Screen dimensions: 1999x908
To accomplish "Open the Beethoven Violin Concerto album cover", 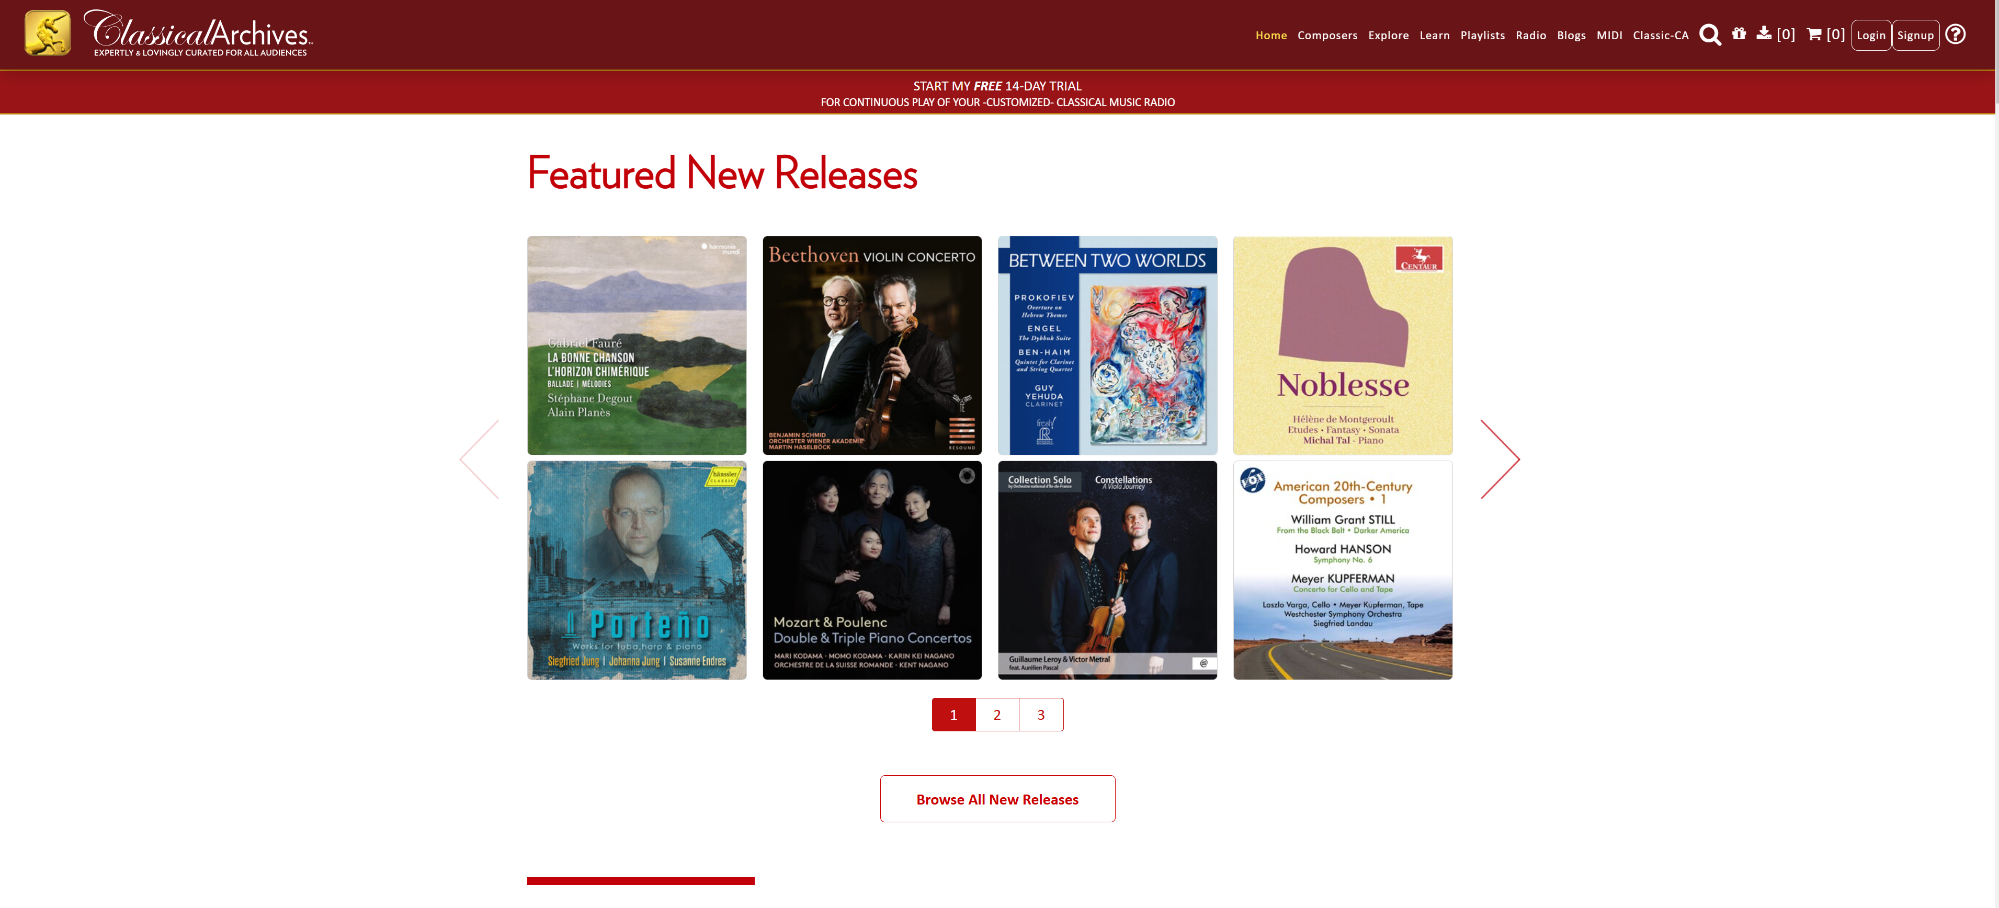I will tap(872, 346).
